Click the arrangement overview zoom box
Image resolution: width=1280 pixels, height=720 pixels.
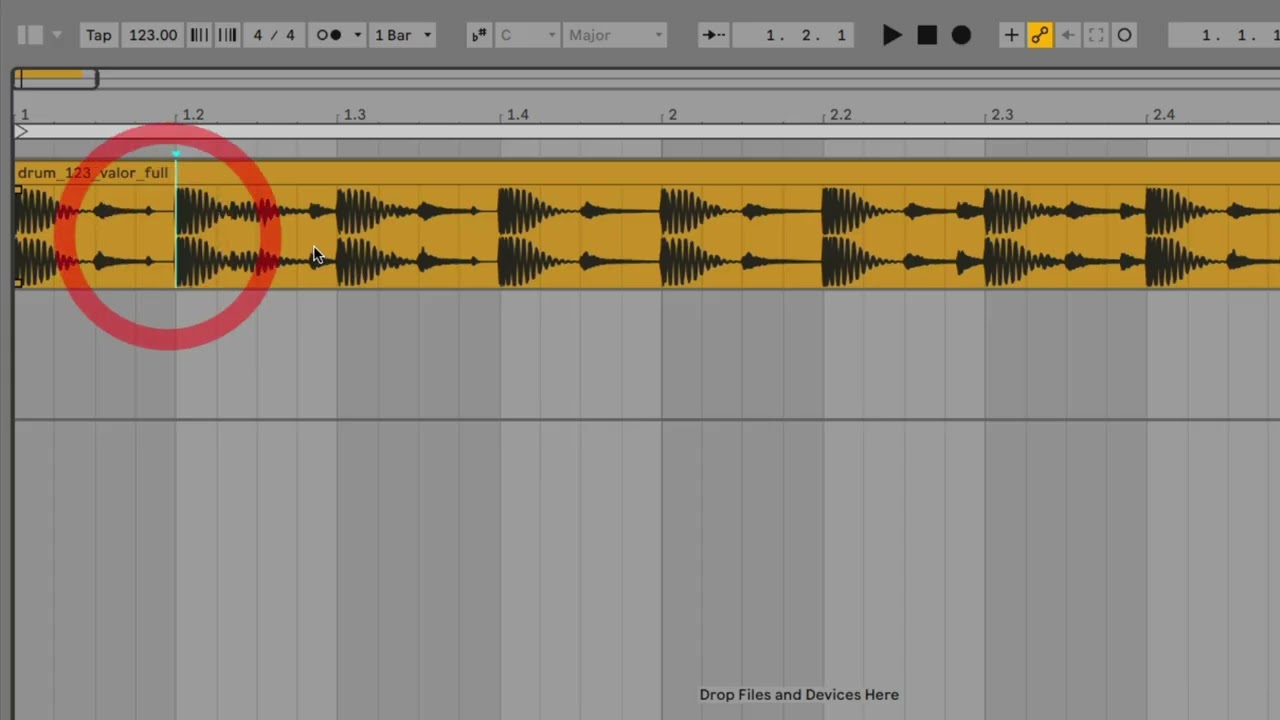pyautogui.click(x=55, y=78)
